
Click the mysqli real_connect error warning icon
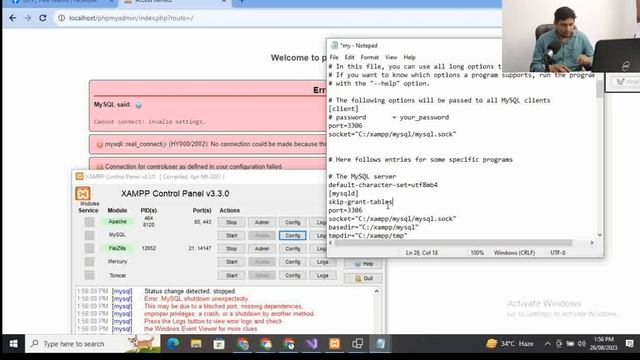coord(99,144)
